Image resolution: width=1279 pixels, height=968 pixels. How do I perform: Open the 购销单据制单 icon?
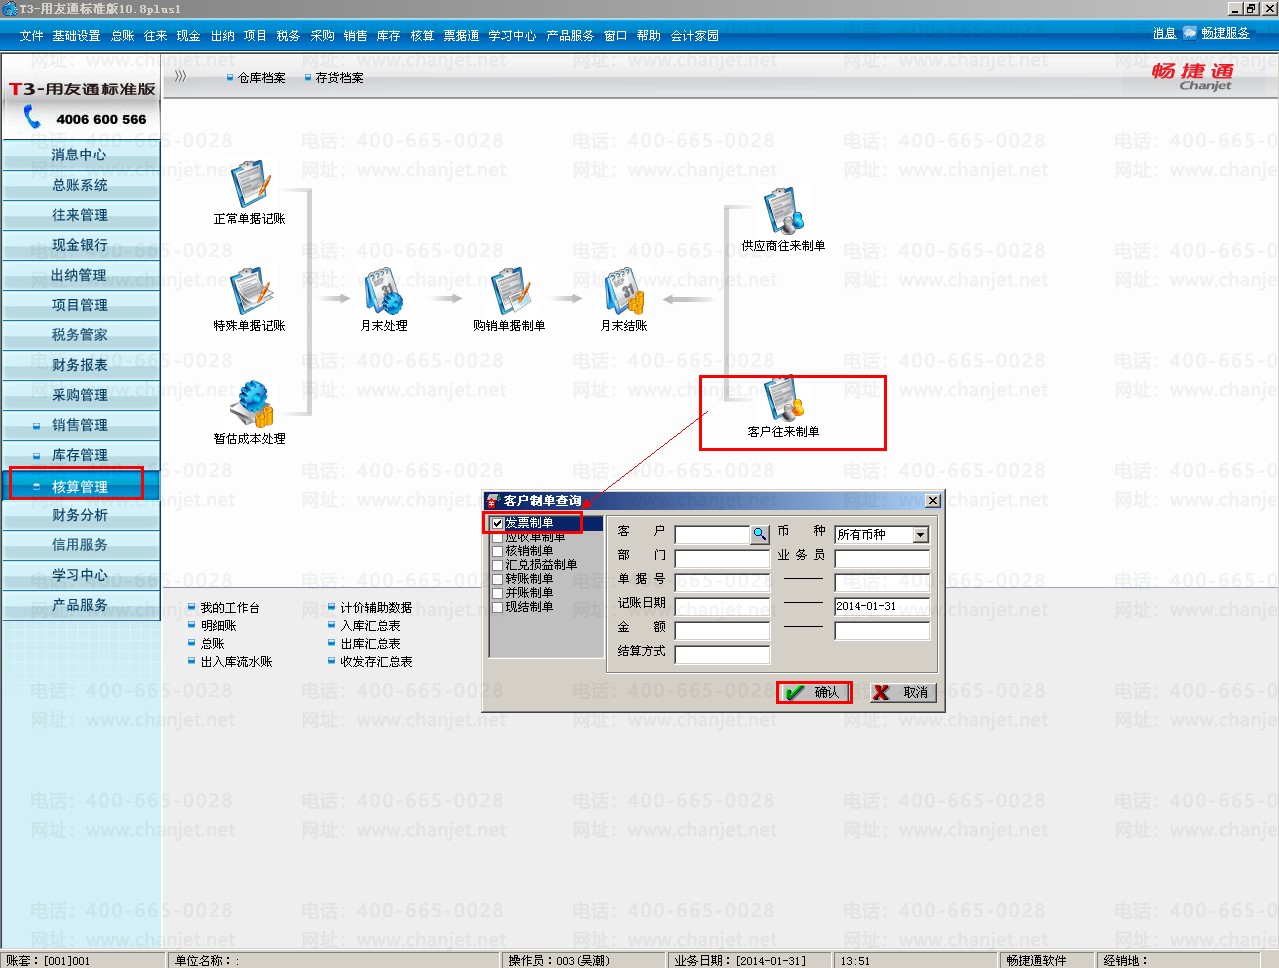pos(509,292)
